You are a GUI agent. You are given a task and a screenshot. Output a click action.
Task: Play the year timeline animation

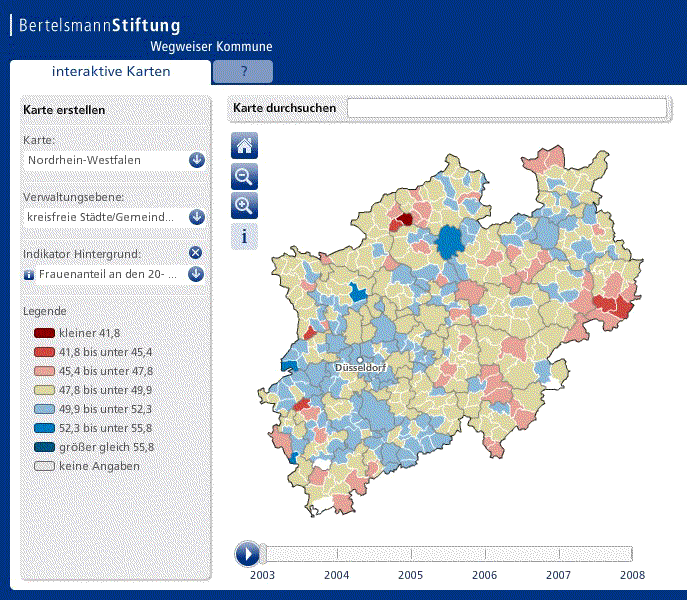(247, 554)
